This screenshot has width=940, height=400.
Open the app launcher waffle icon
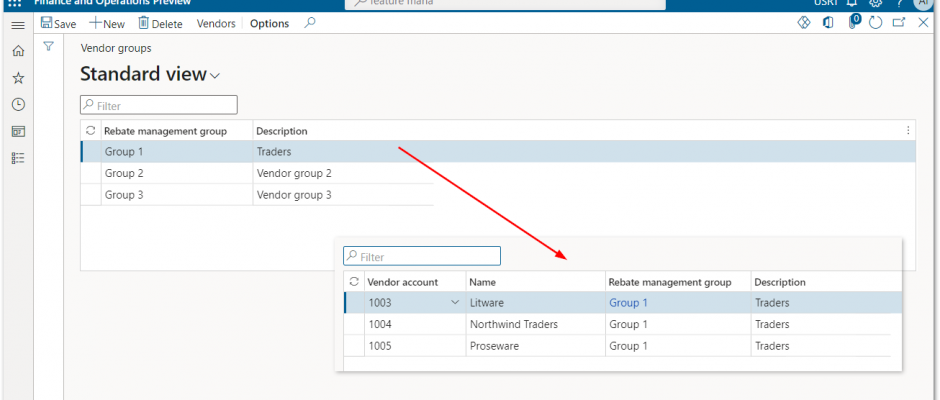point(16,3)
